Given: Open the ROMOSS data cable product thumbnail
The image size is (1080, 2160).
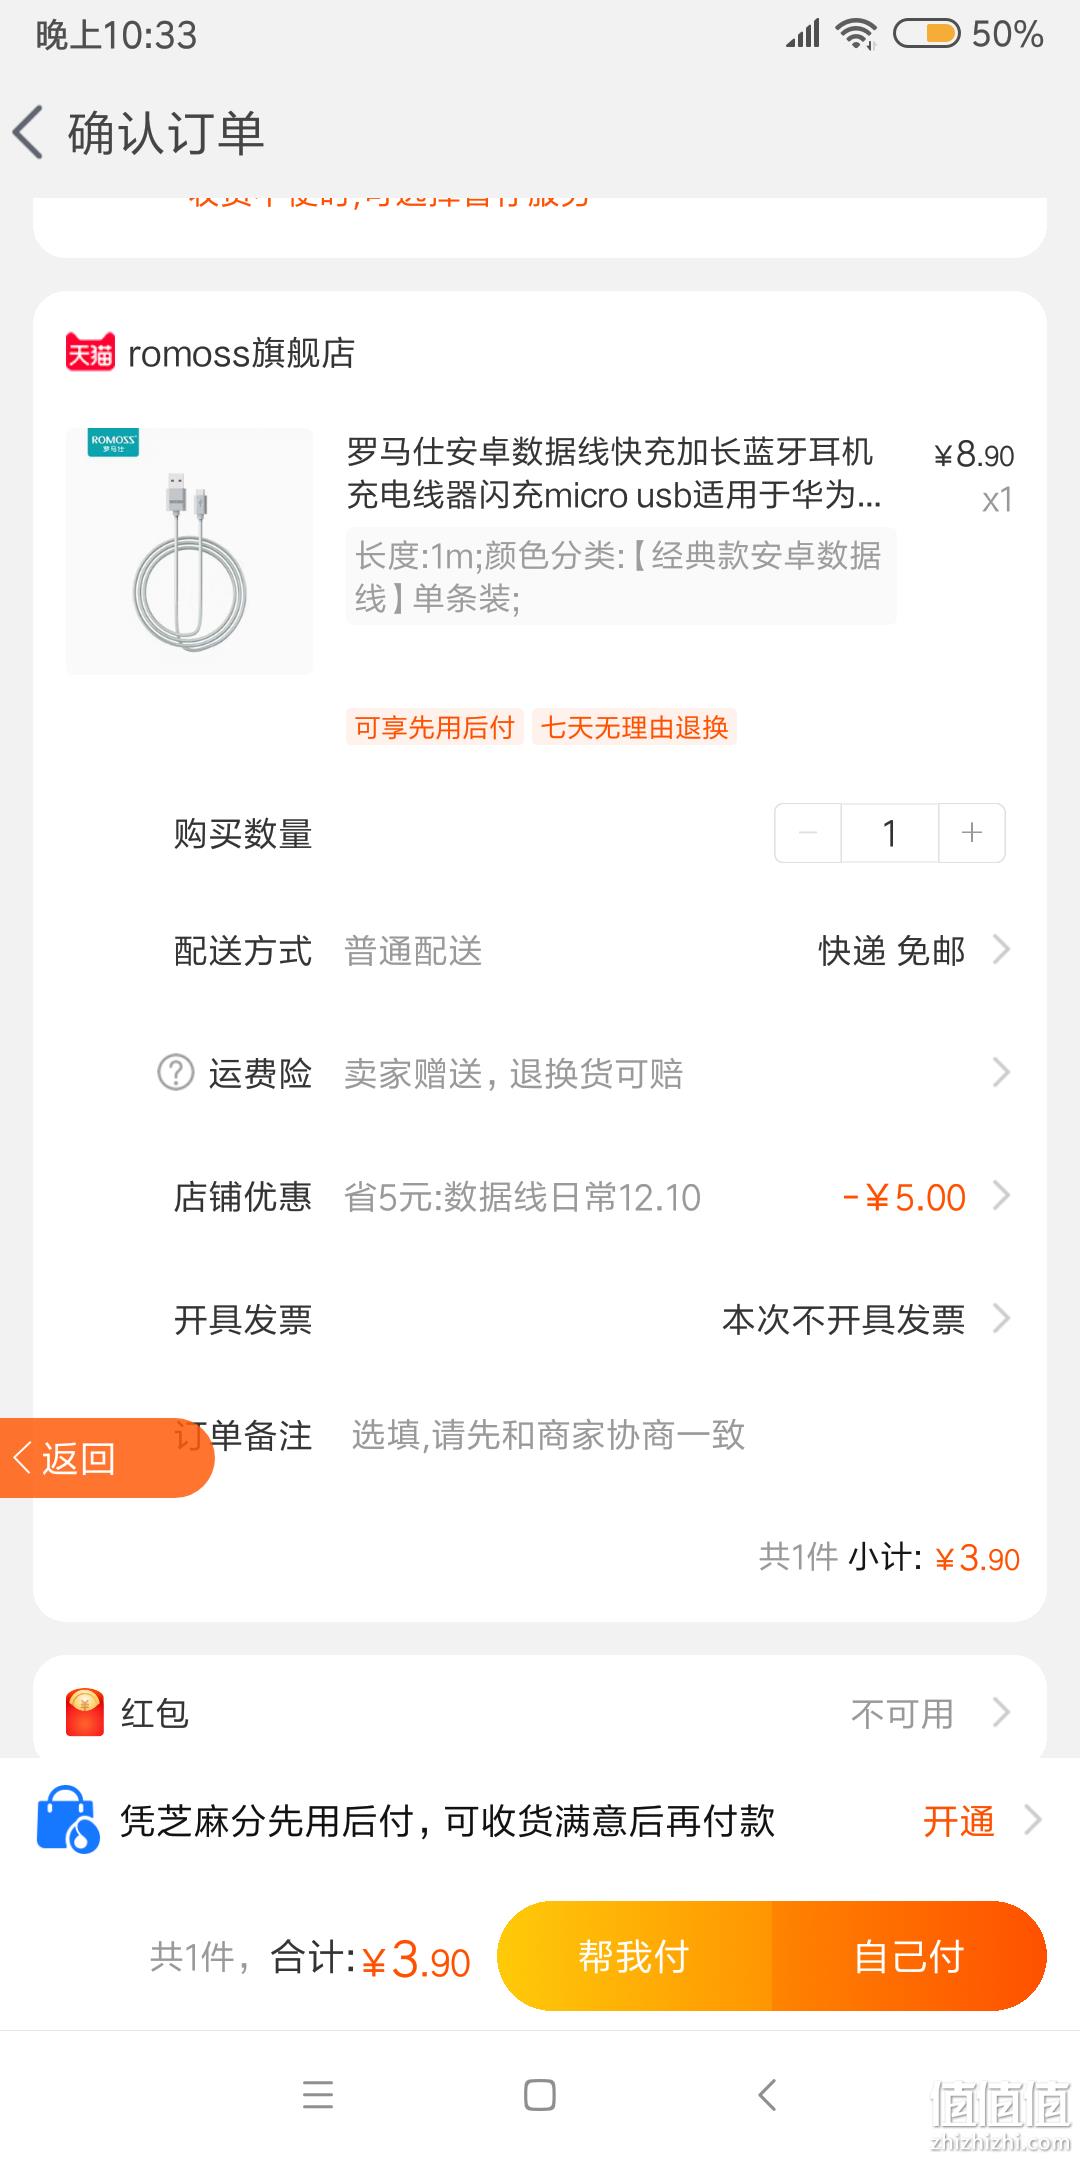Looking at the screenshot, I should [189, 551].
